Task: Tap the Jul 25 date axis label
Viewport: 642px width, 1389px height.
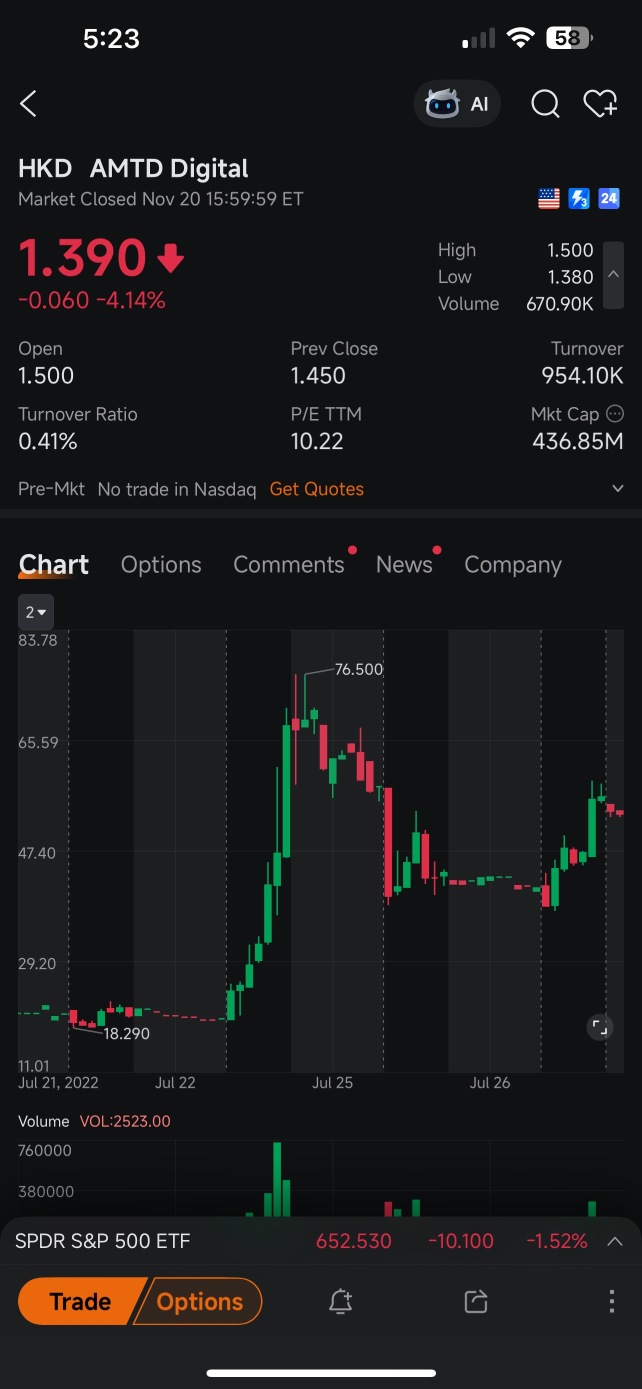Action: point(333,1083)
